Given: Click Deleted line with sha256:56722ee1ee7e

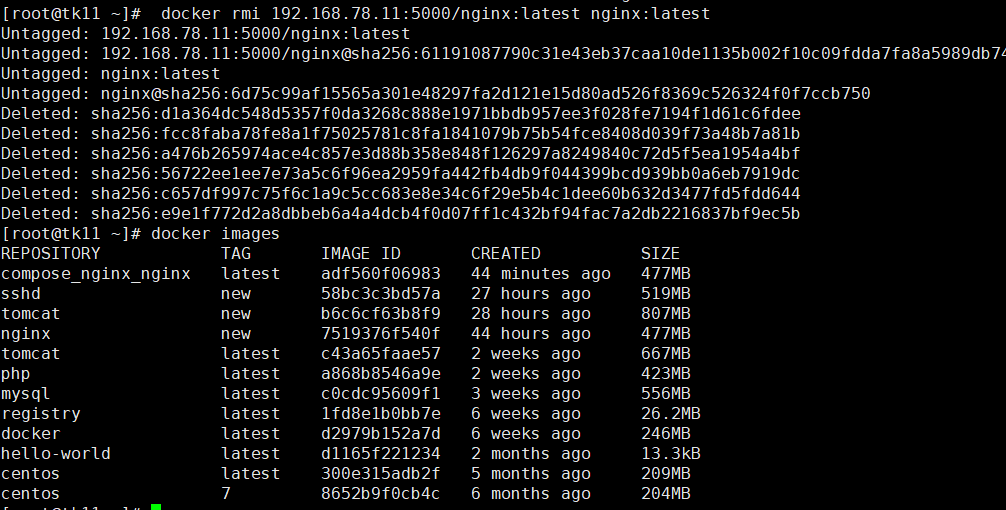Looking at the screenshot, I should click(x=401, y=173).
